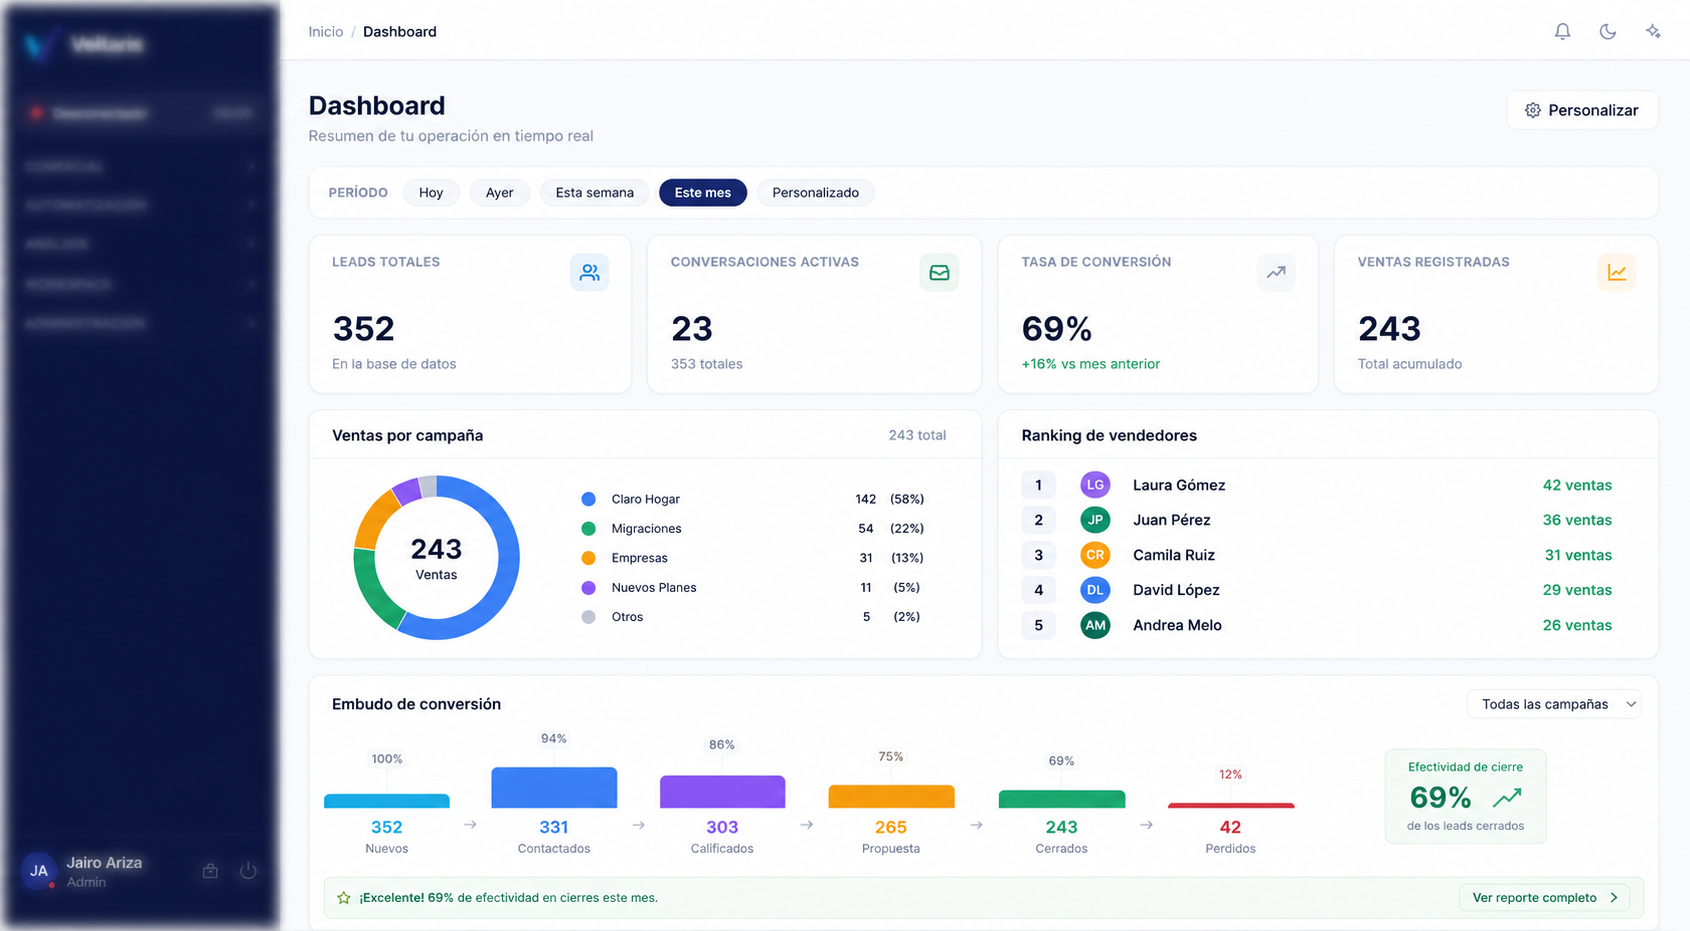Click the trend icon in Efectividad de cierre
Screen dimensions: 1690x931
coord(1507,797)
